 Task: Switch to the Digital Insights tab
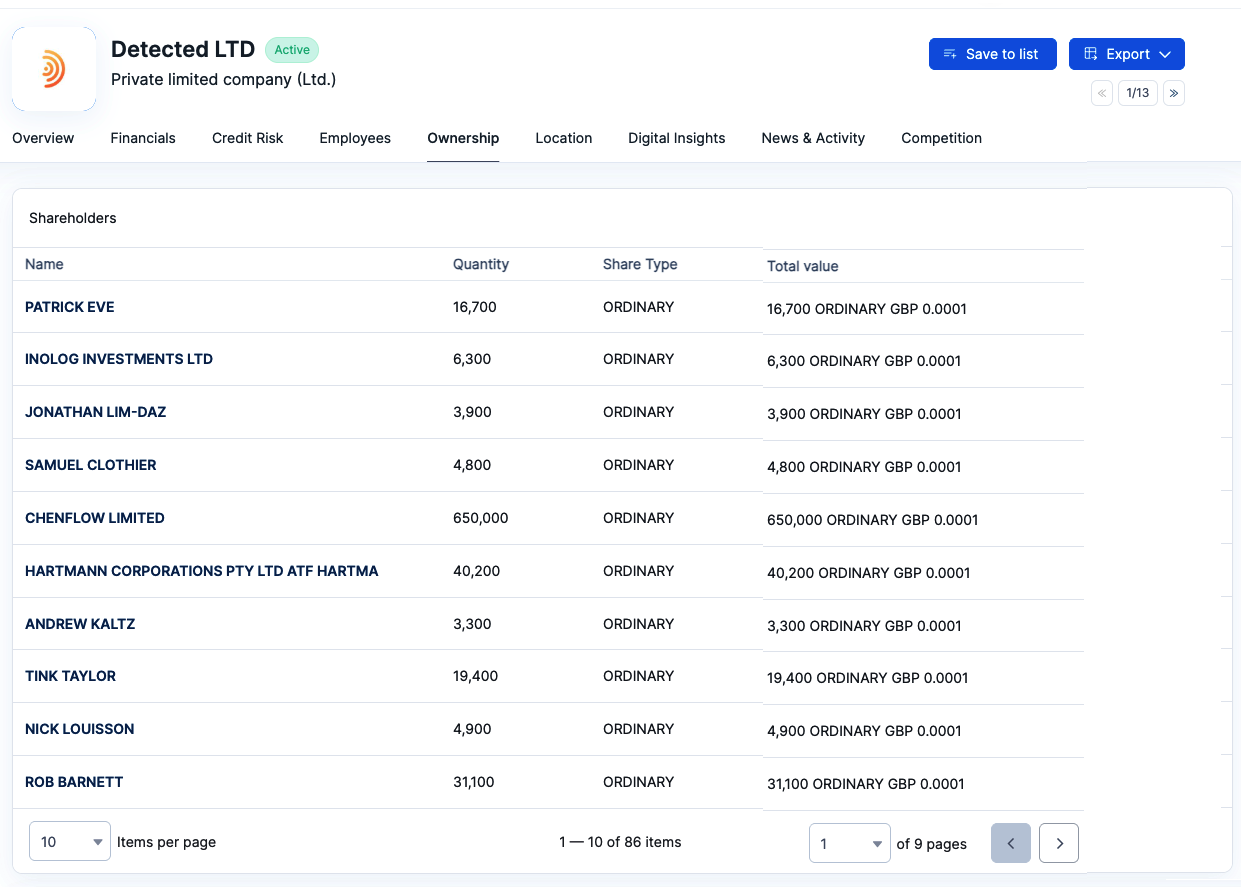(x=676, y=138)
